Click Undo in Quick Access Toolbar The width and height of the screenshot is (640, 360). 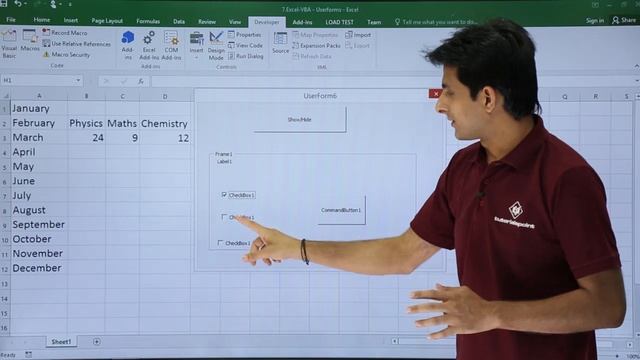pyautogui.click(x=18, y=4)
